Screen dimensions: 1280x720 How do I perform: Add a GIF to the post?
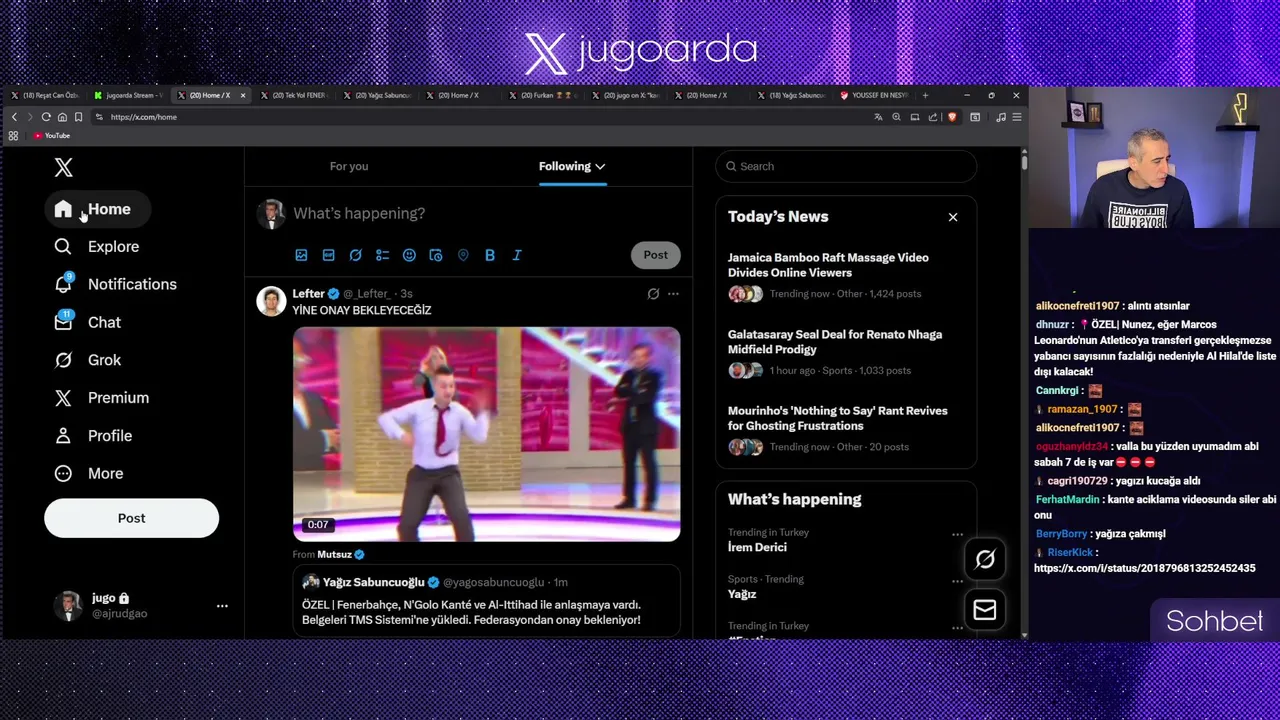pos(328,255)
